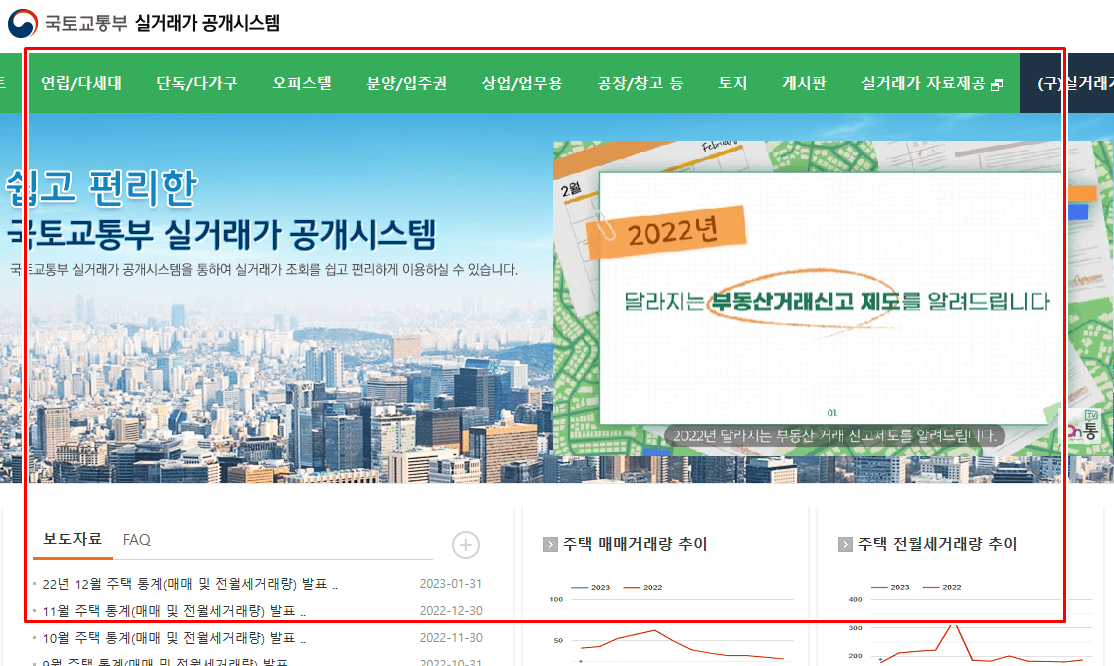This screenshot has height=666, width=1114.
Task: Open the 10월 주택 통계 발표 article
Action: 174,638
